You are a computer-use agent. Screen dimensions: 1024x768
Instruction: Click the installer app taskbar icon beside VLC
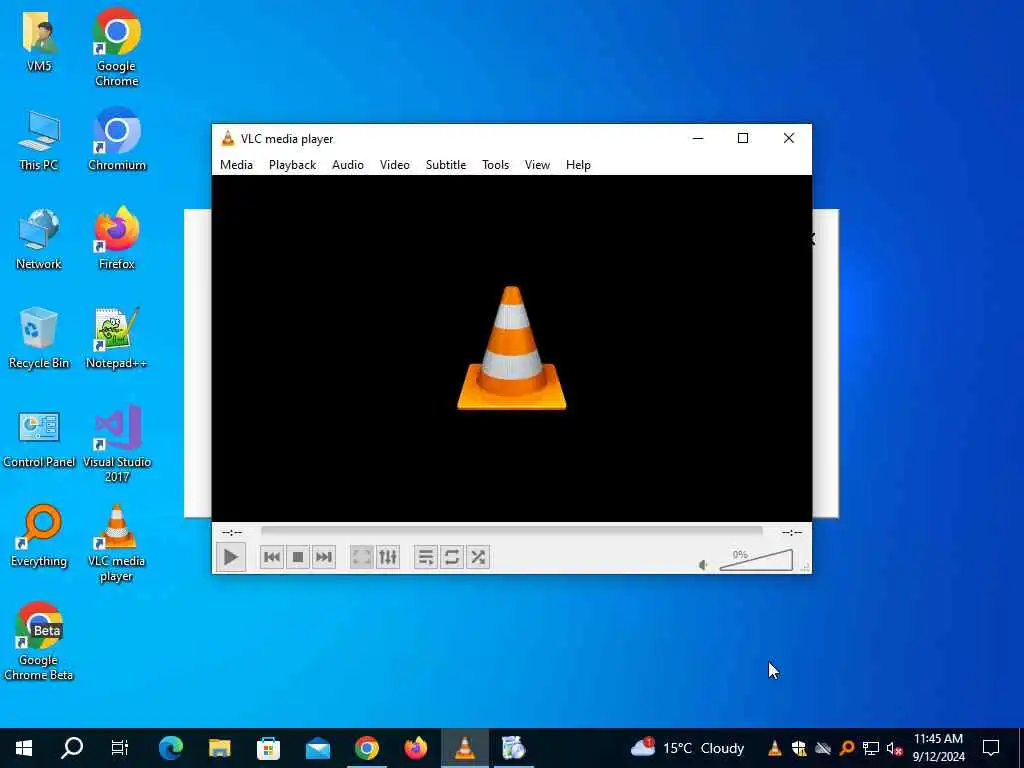514,748
